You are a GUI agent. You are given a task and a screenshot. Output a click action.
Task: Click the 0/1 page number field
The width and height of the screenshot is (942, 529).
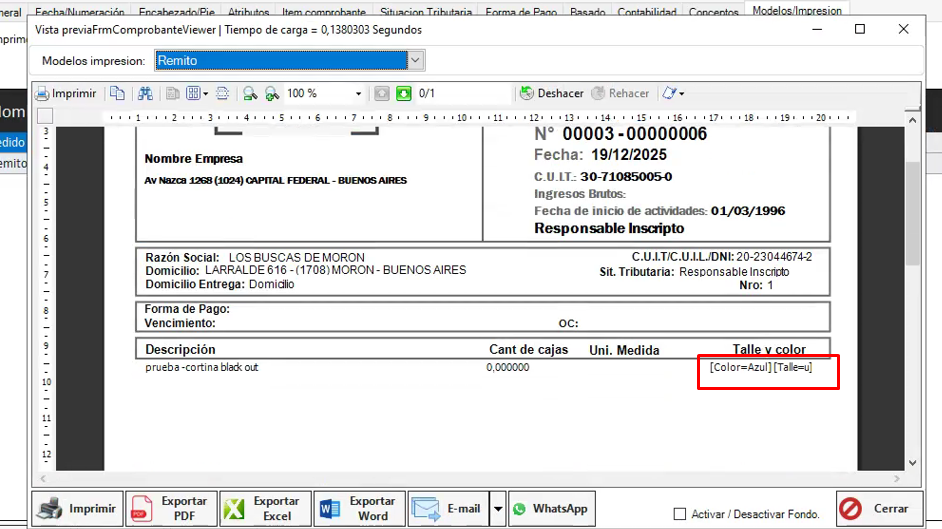pyautogui.click(x=463, y=93)
